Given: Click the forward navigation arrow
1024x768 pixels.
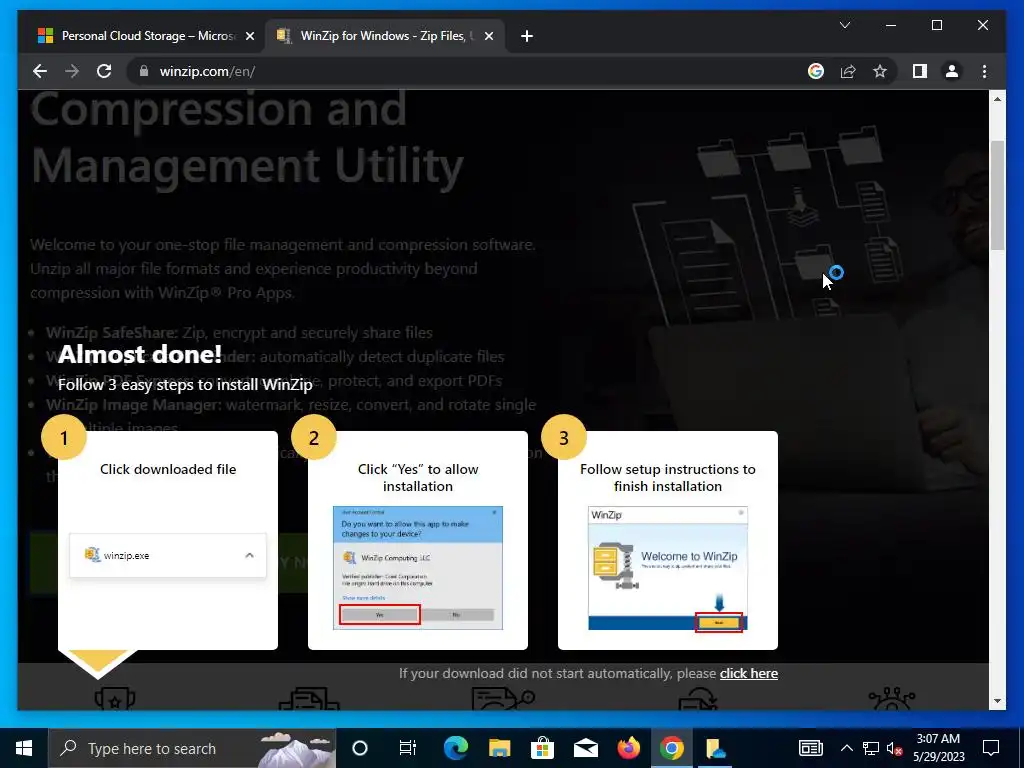Looking at the screenshot, I should coord(72,71).
